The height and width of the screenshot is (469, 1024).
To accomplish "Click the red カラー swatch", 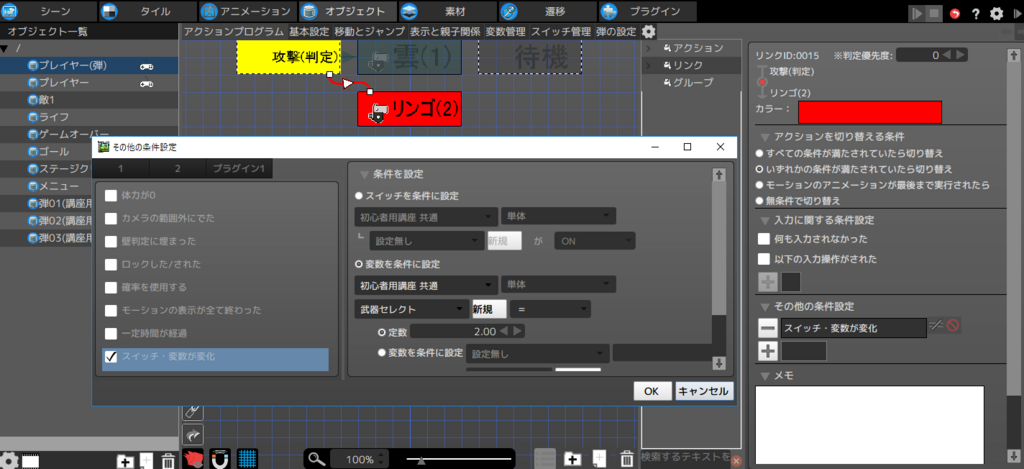I will 870,112.
